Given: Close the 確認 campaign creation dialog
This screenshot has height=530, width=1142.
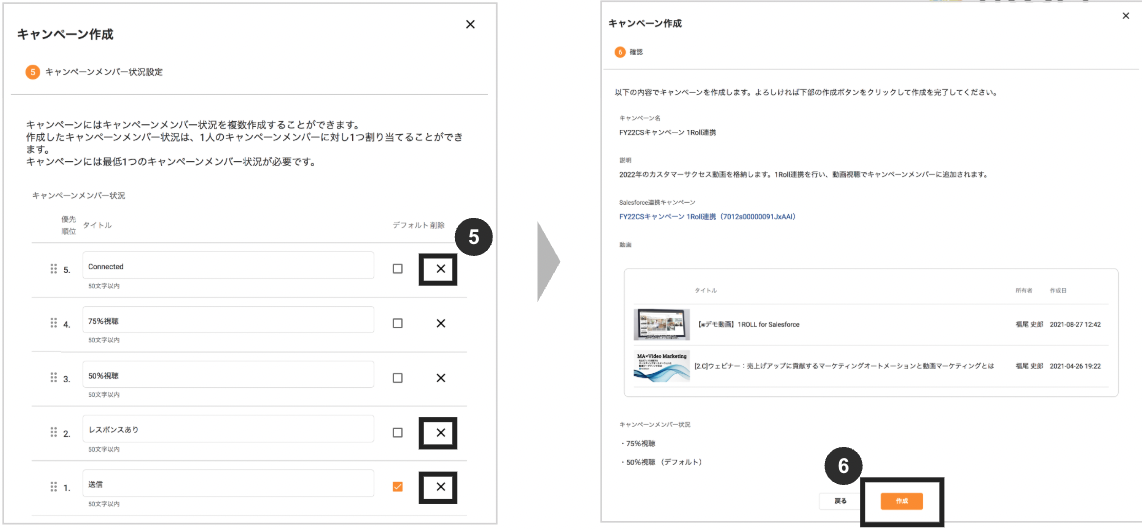Looking at the screenshot, I should coord(1126,15).
